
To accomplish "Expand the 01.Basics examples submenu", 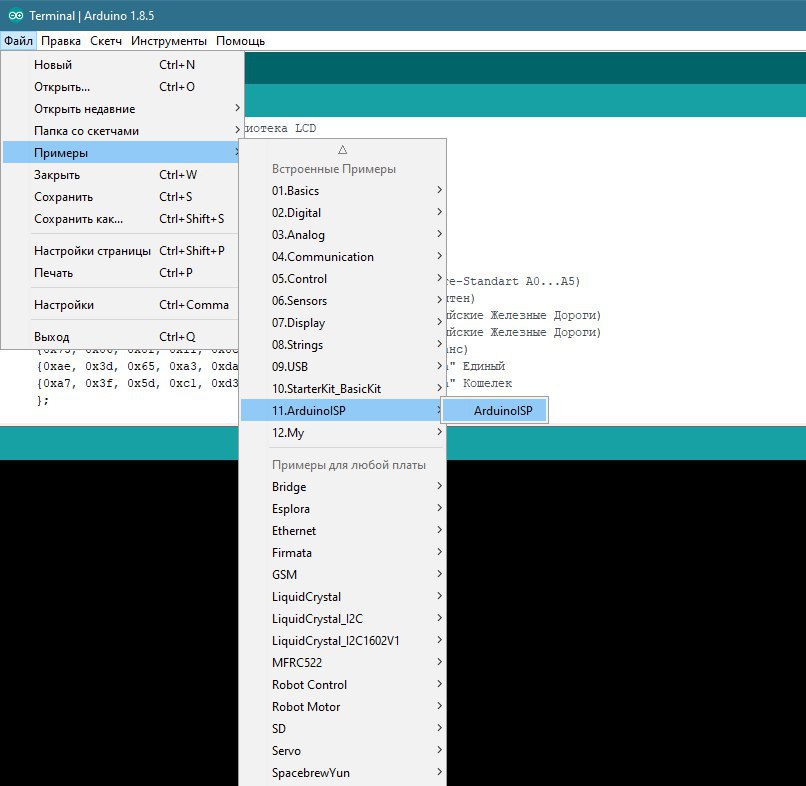I will (x=342, y=191).
